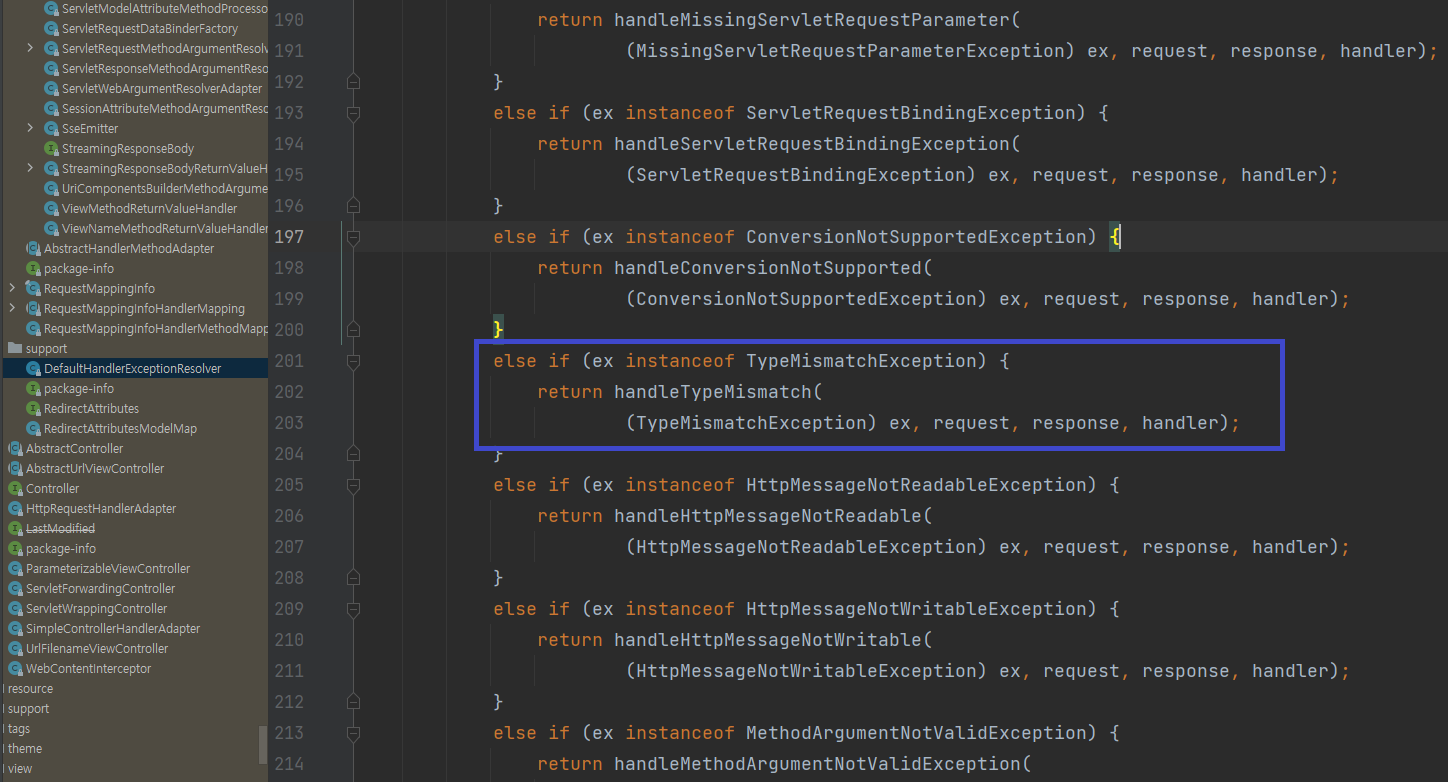Select ViewNameMethodReturnValueHandler in the tree
The image size is (1448, 782).
point(164,229)
